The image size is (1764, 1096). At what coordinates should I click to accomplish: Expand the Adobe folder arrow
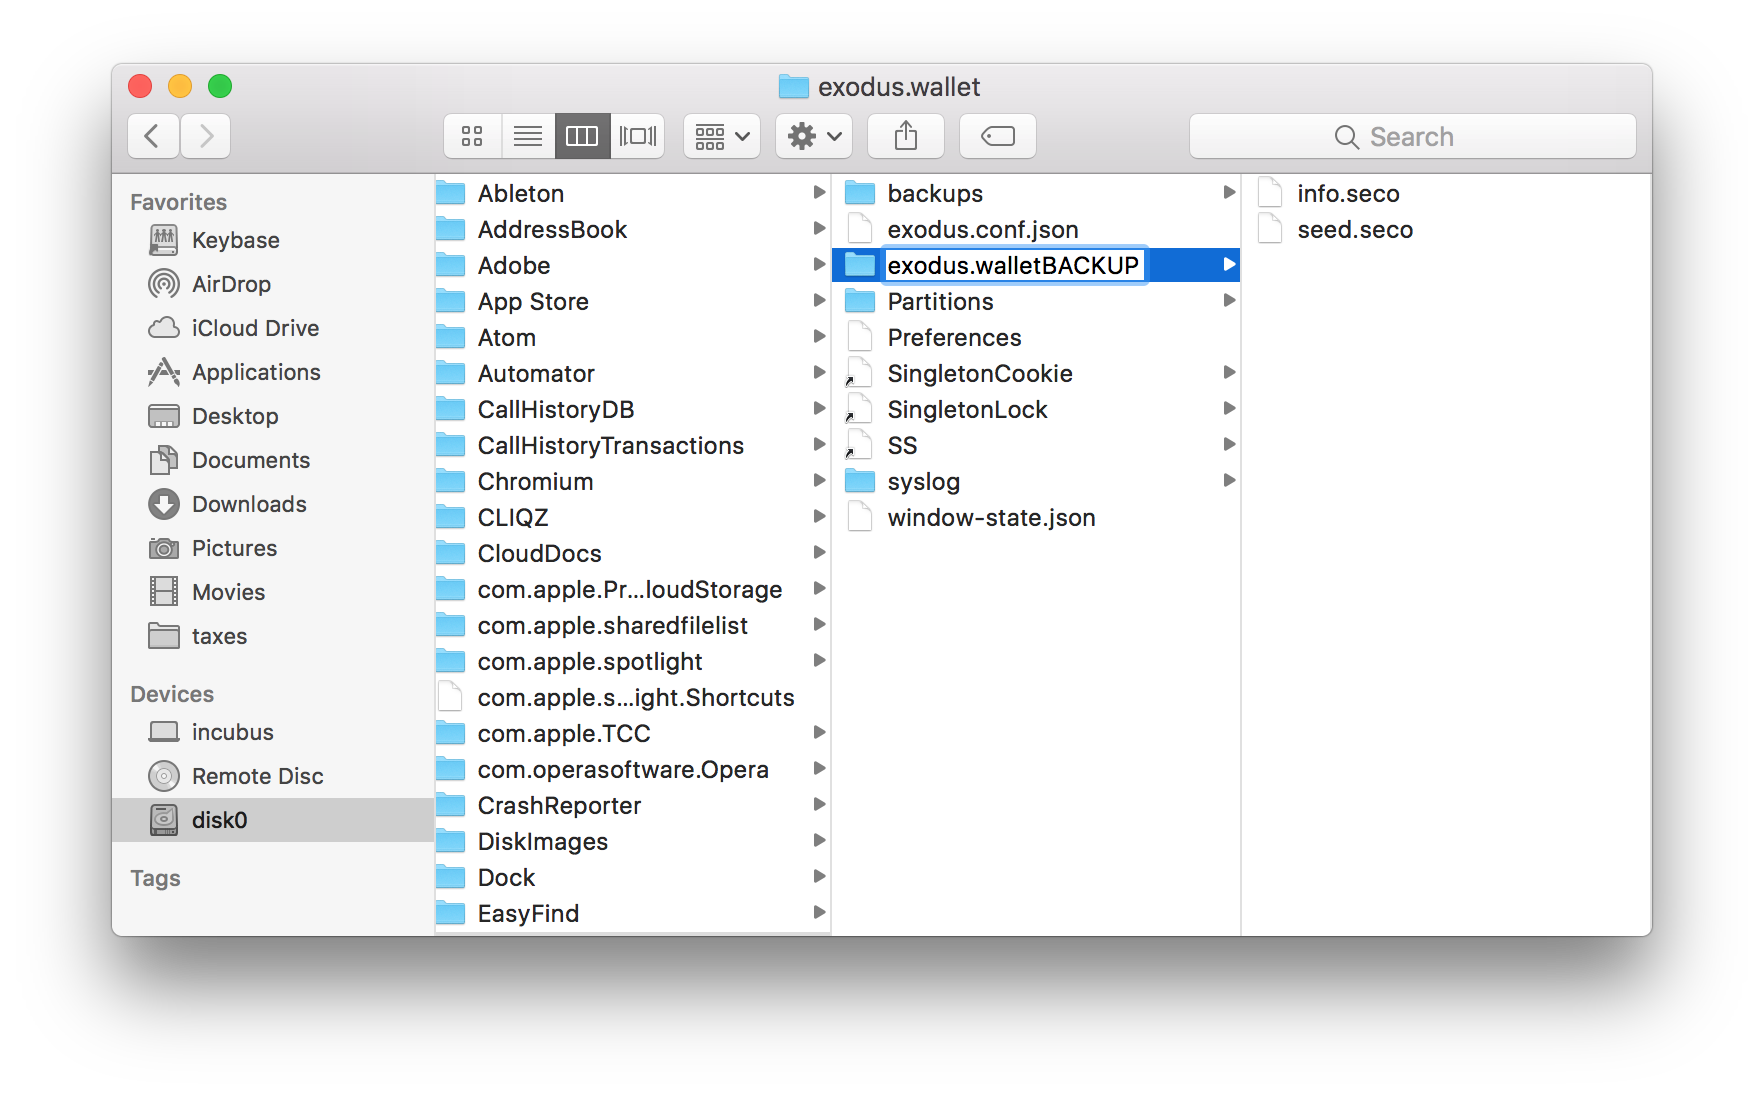coord(819,265)
